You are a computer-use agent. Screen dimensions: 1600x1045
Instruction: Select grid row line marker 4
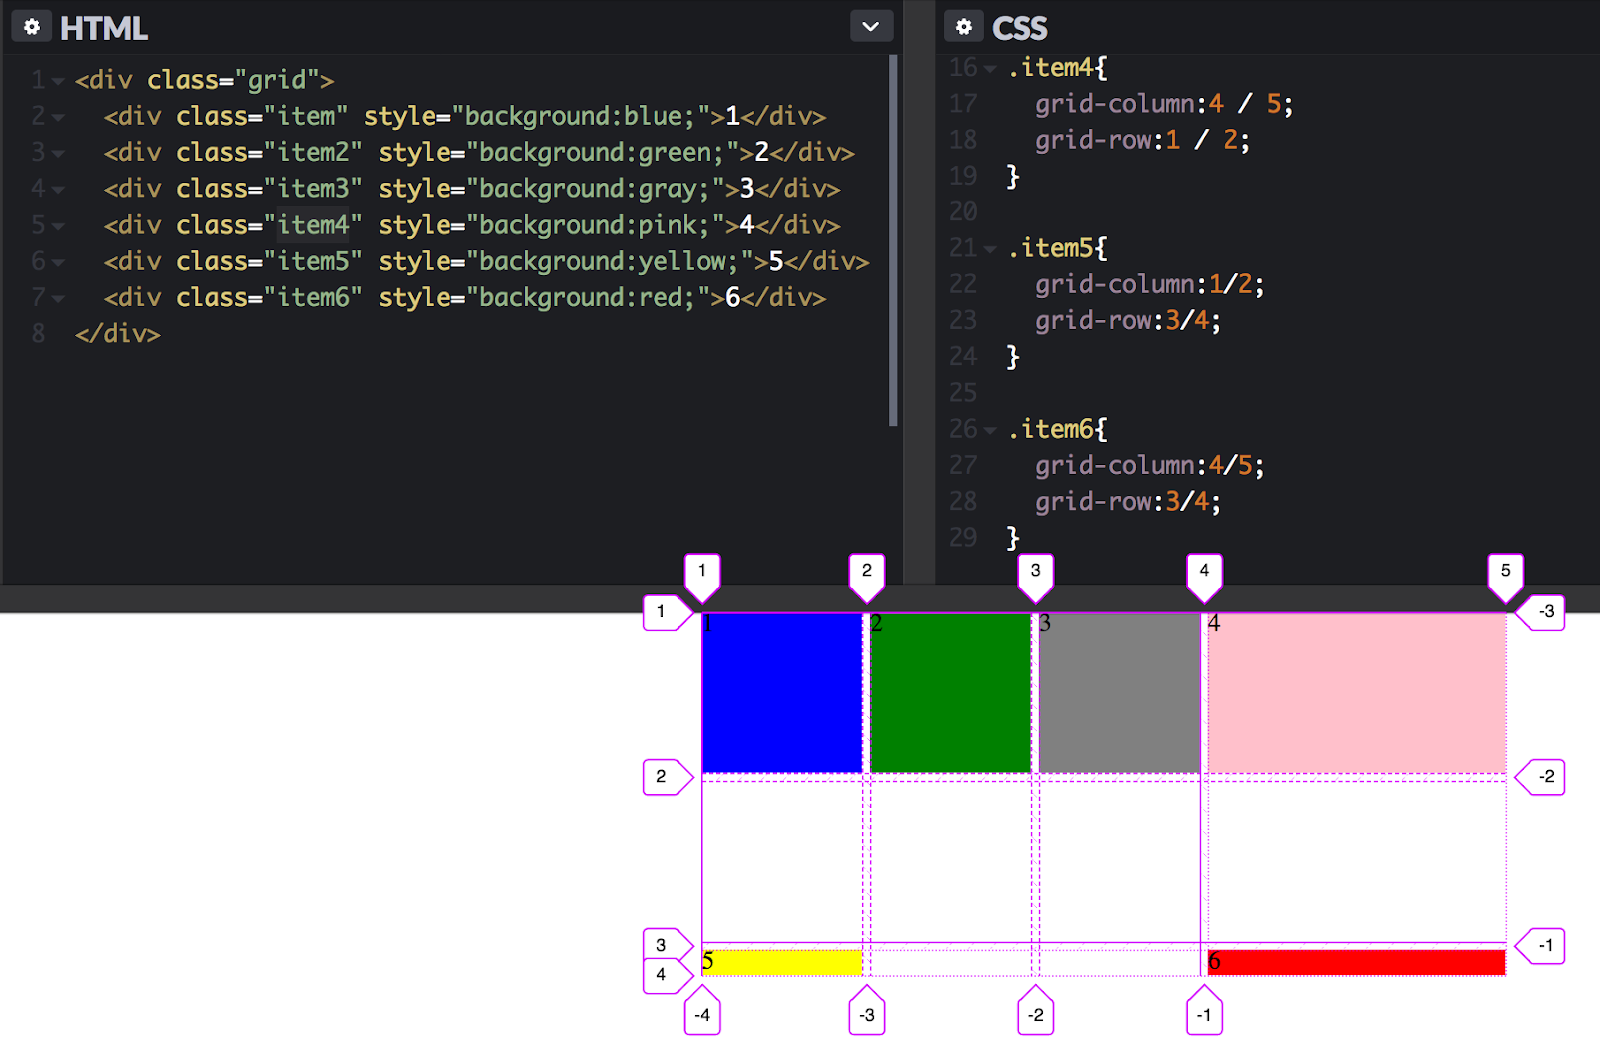tap(661, 977)
